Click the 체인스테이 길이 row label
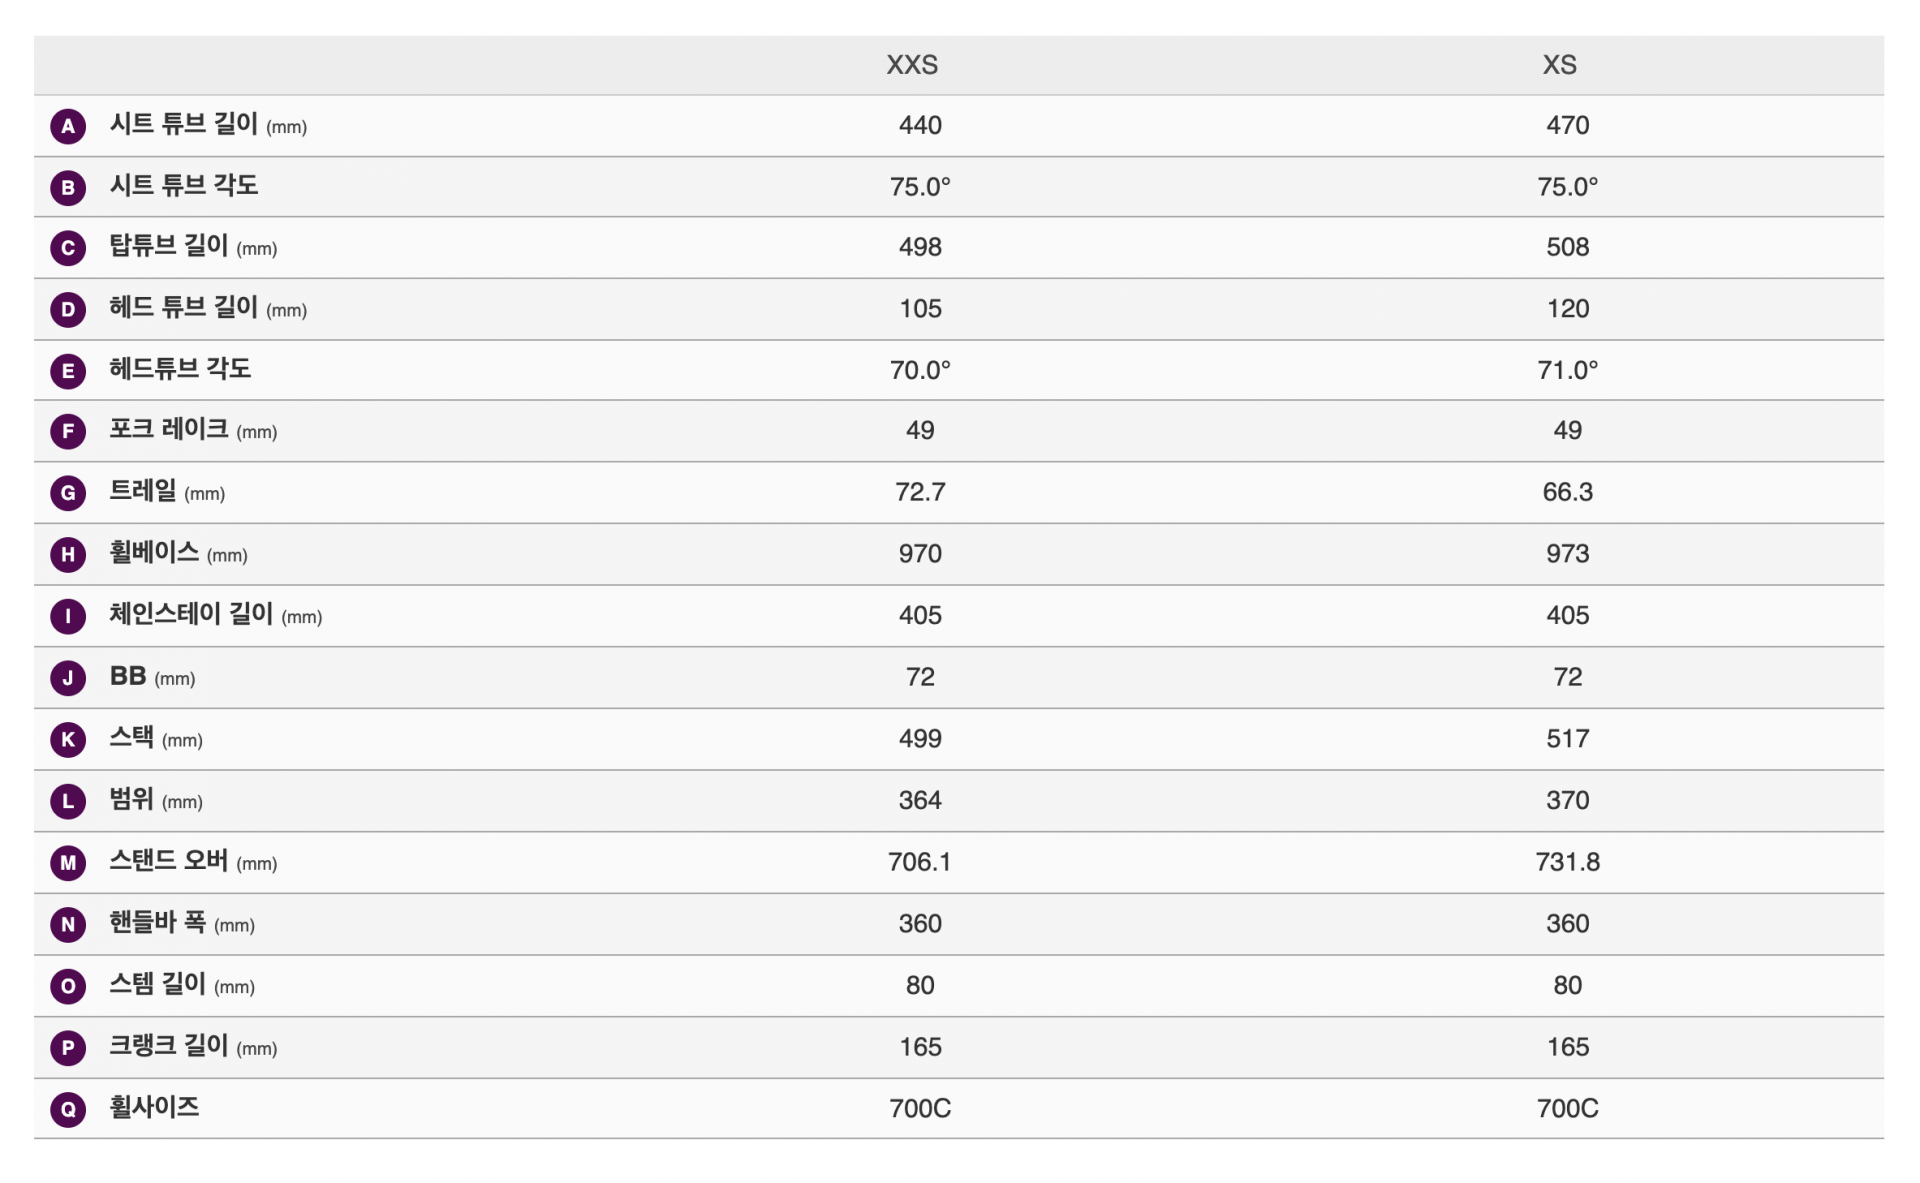 tap(191, 615)
